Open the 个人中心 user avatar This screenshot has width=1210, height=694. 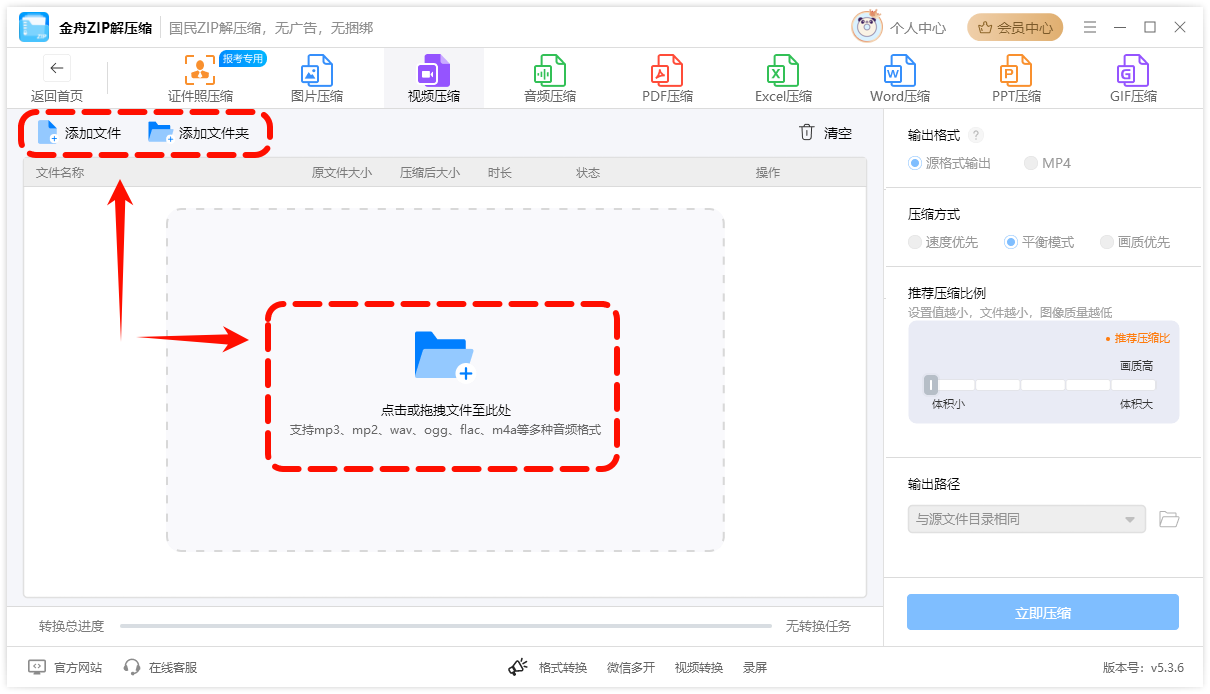[x=867, y=27]
